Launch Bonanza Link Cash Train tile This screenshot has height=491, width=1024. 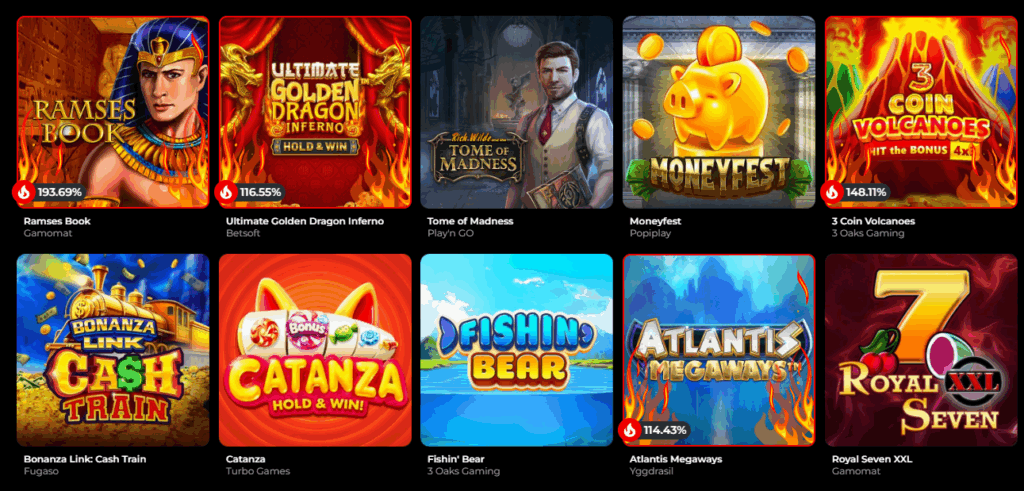[x=113, y=350]
